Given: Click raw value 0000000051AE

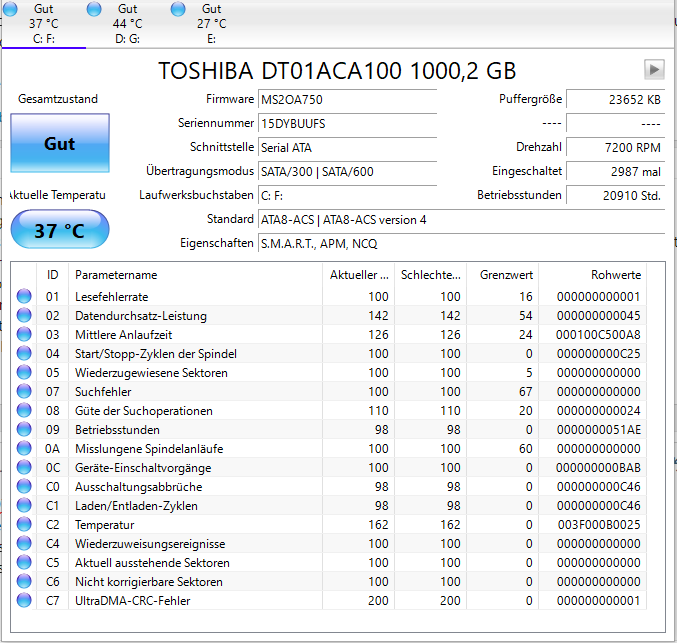Looking at the screenshot, I should pyautogui.click(x=599, y=430).
